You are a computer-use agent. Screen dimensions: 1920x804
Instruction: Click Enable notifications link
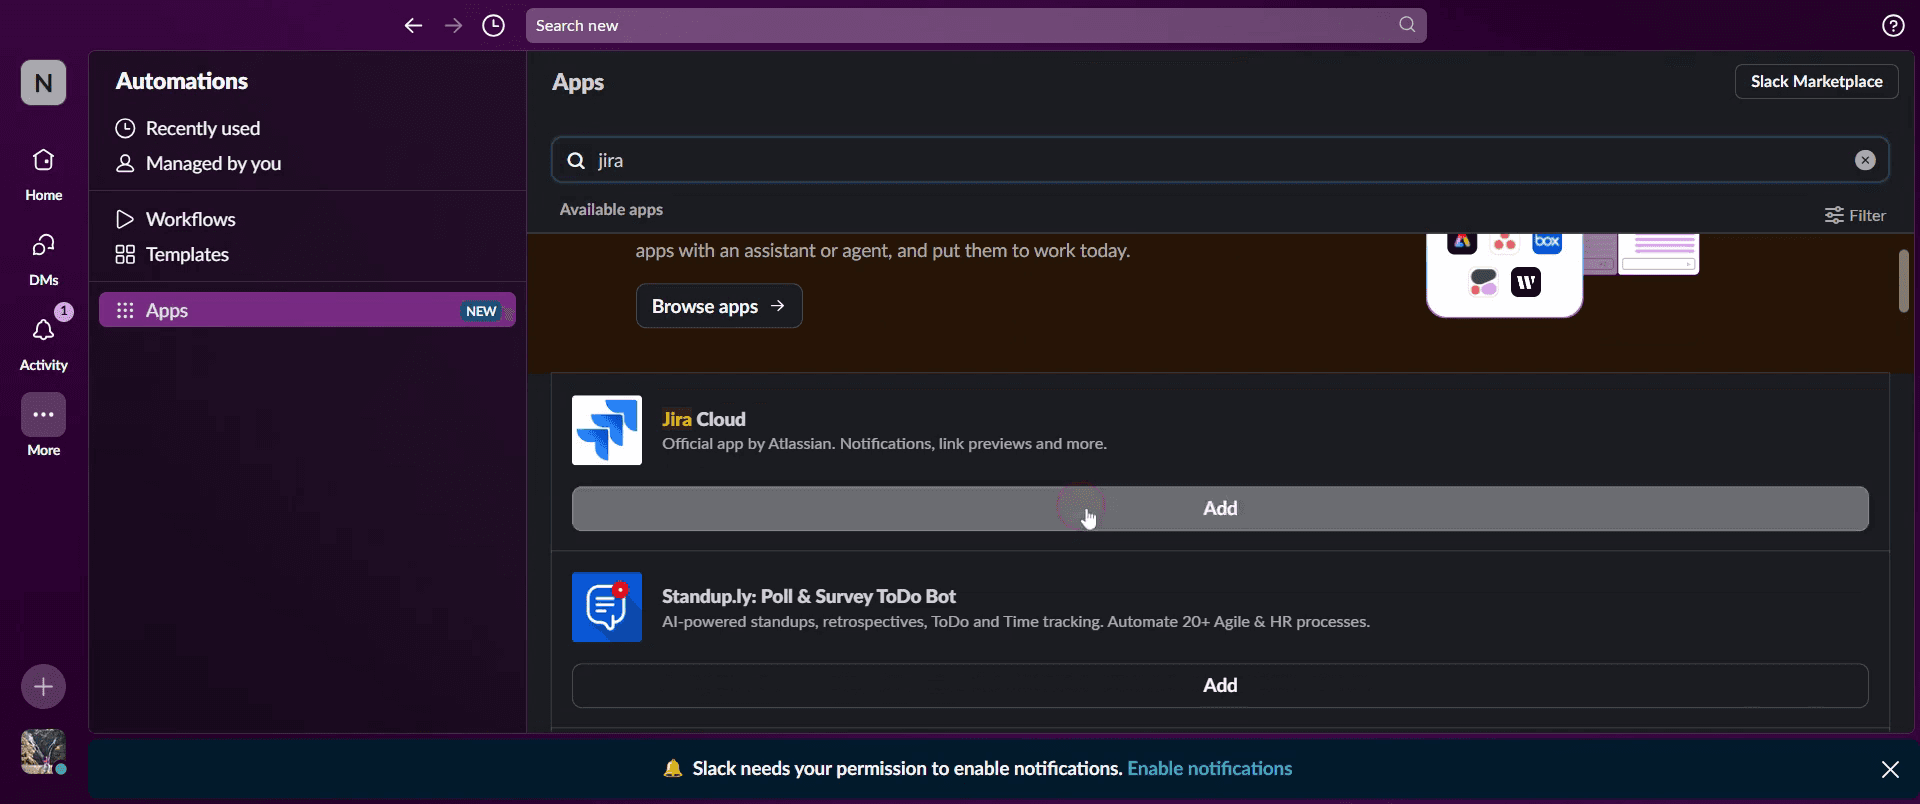coord(1209,769)
